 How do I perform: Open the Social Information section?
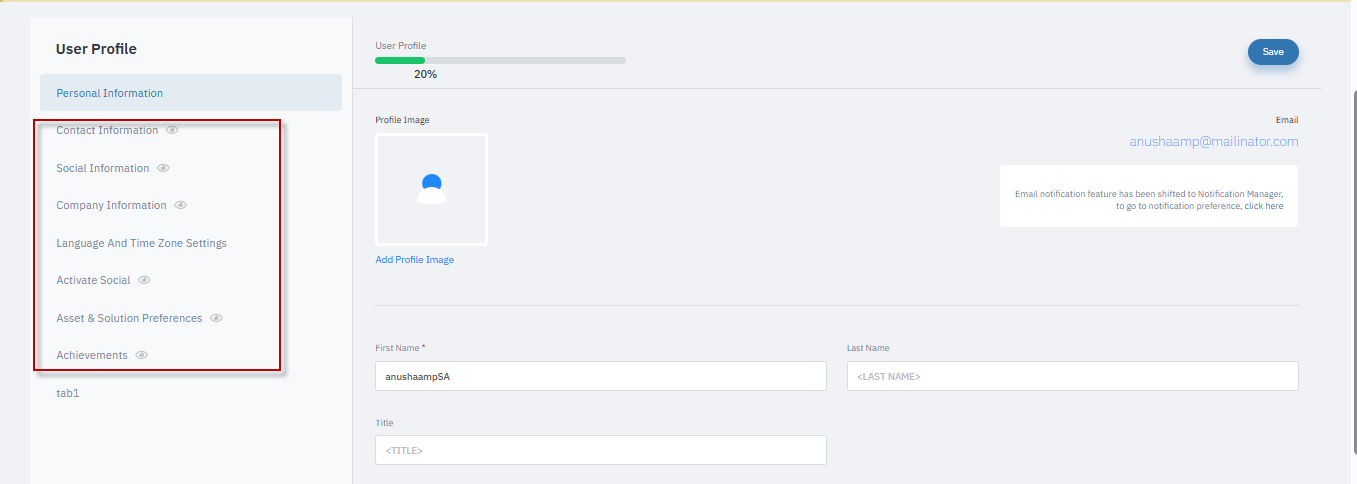tap(103, 168)
